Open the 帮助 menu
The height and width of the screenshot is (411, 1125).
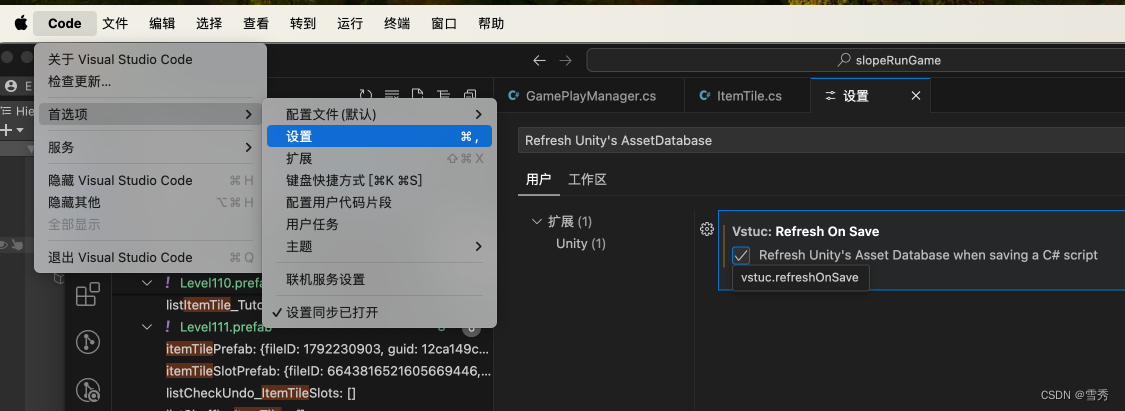(x=491, y=24)
